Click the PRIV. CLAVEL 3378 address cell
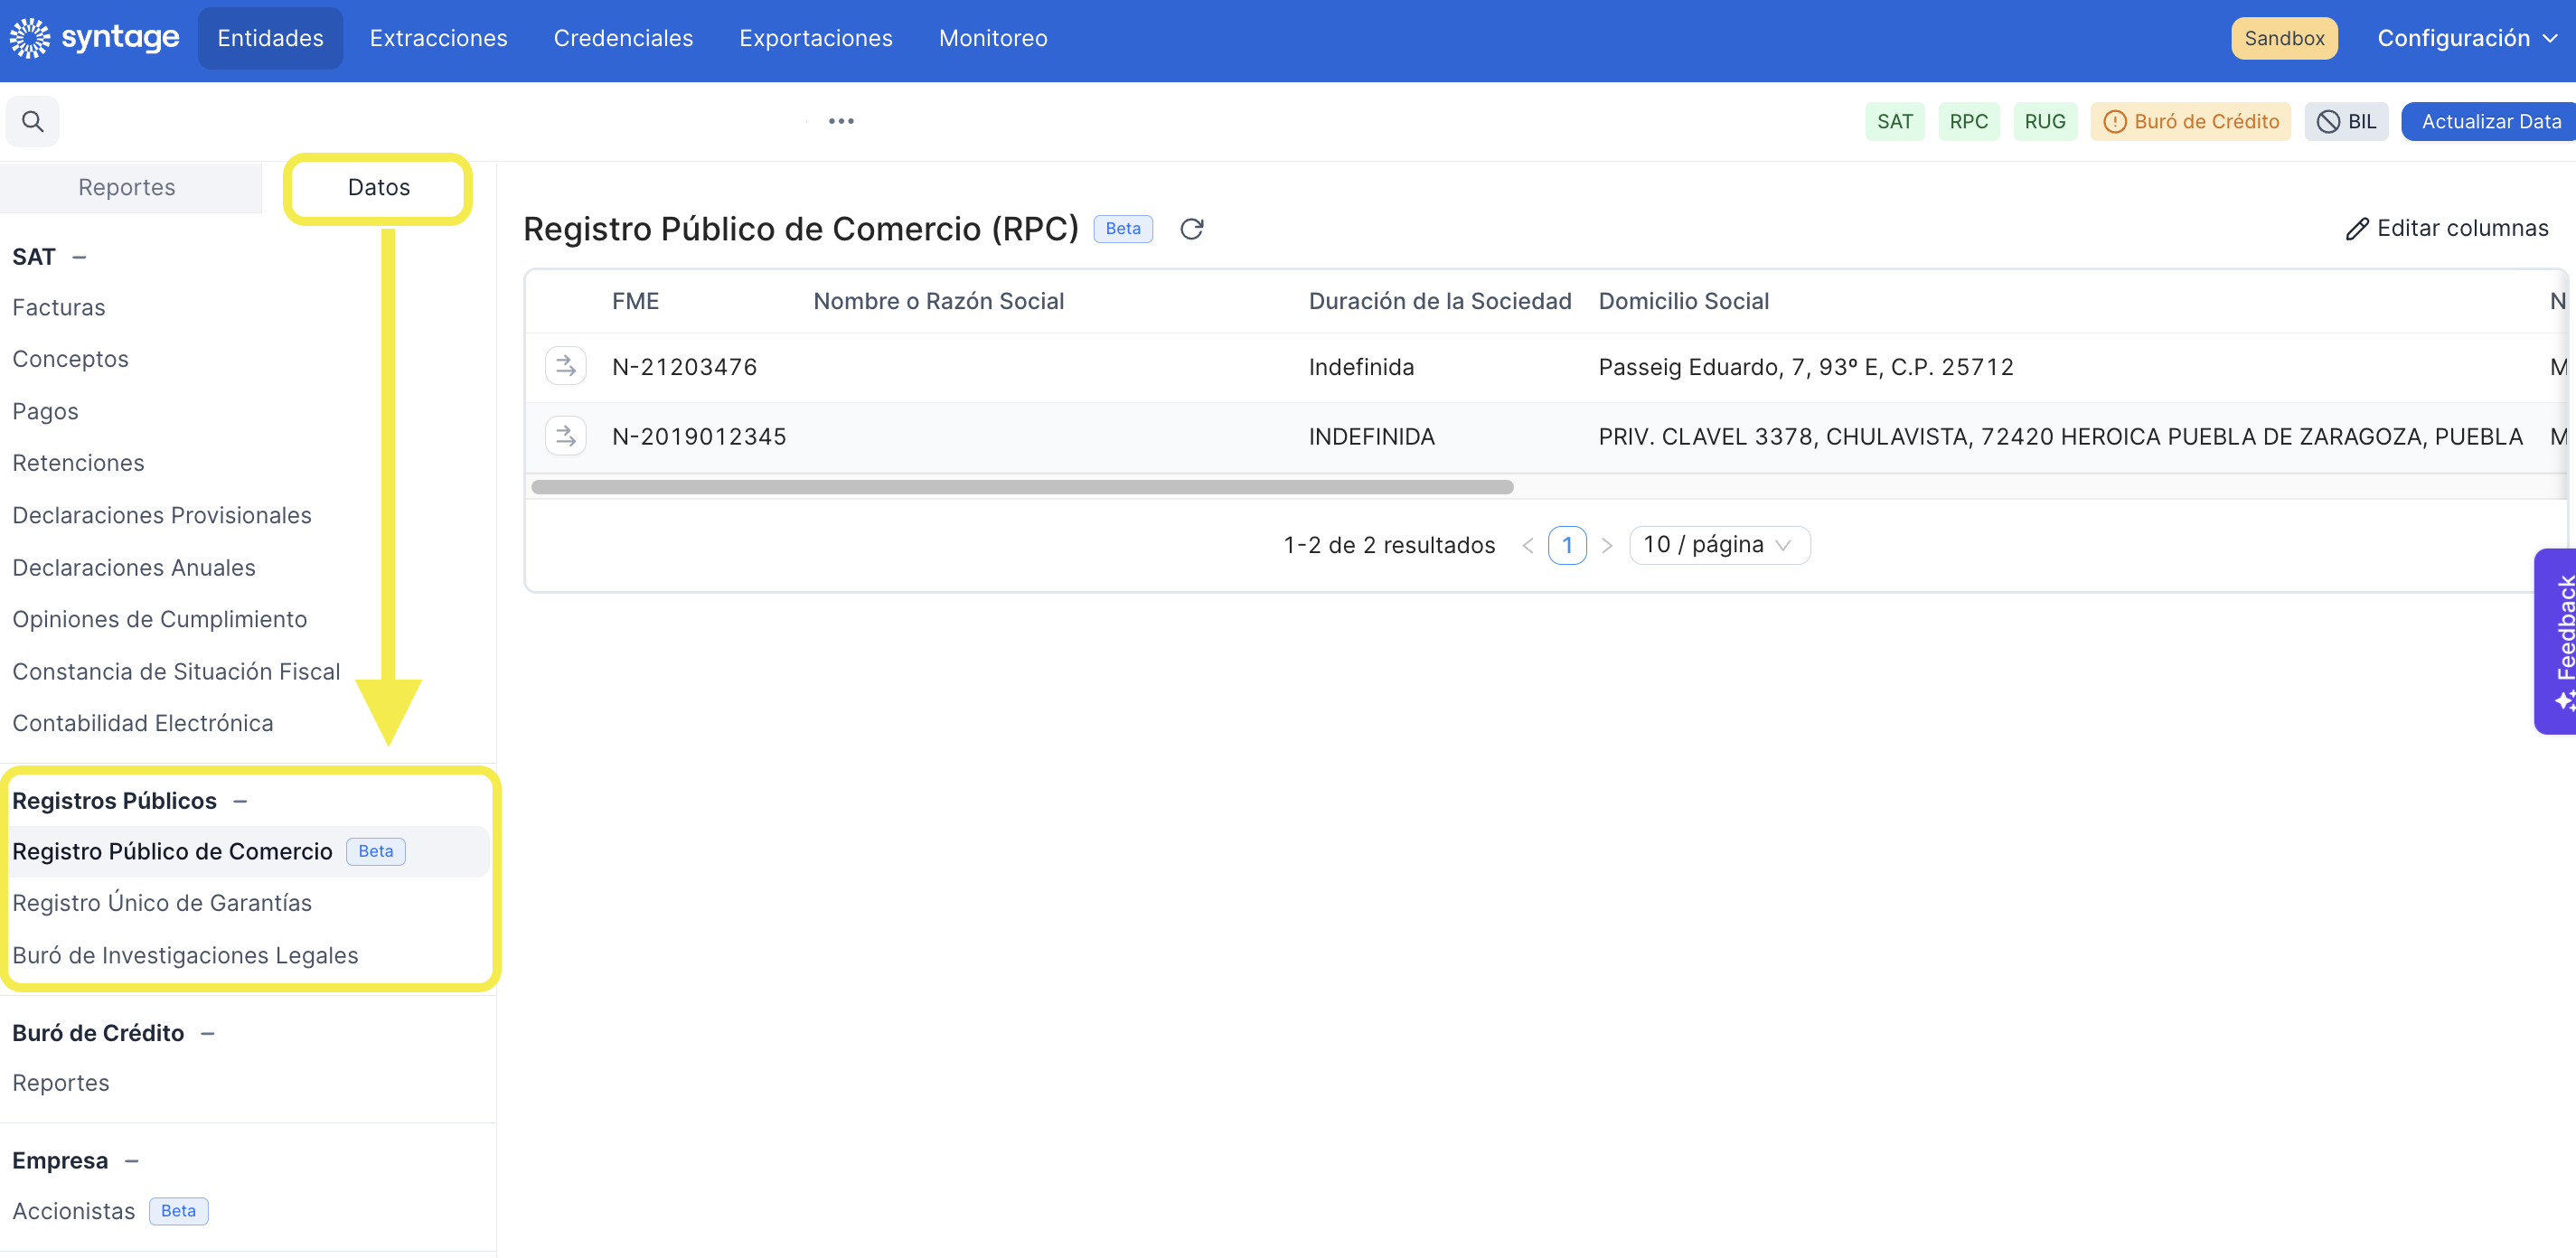This screenshot has height=1258, width=2576. (2060, 437)
